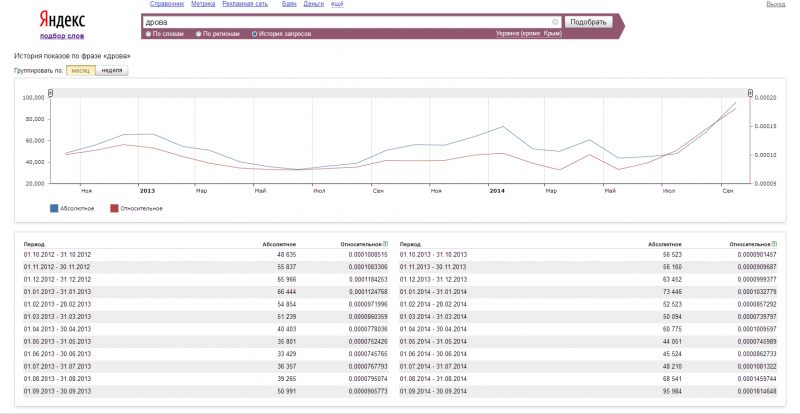Image resolution: width=800 pixels, height=414 pixels.
Task: Select the По словам radio button
Action: tap(148, 34)
